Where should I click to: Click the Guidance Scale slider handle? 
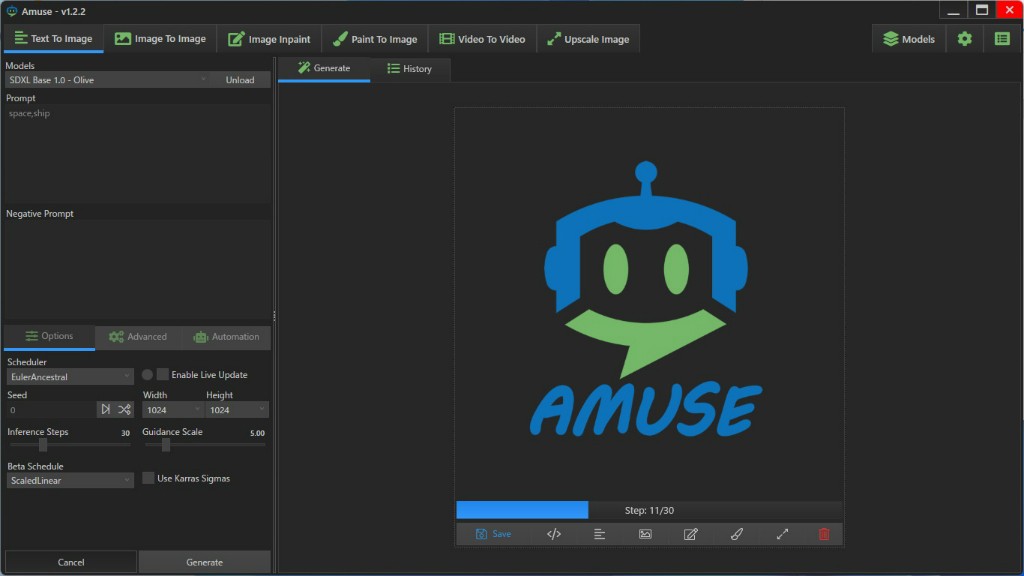[166, 445]
